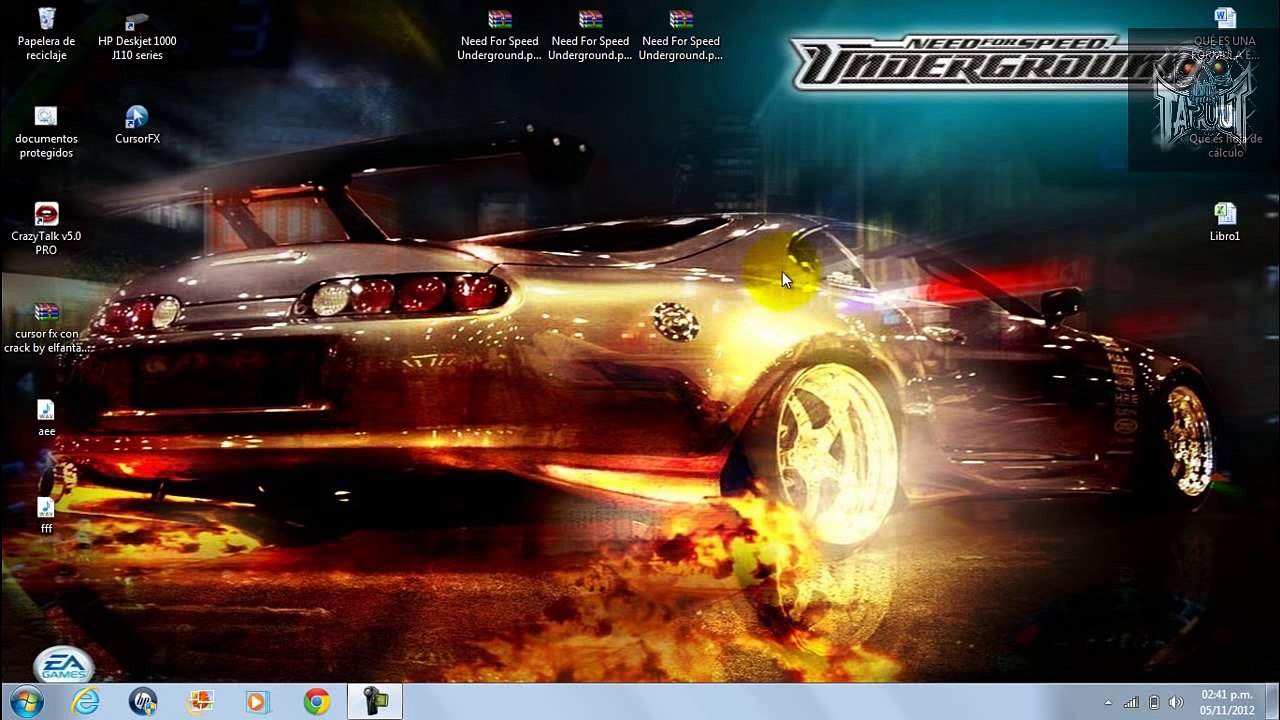Select the CursorFX desktop shortcut
The width and height of the screenshot is (1280, 720).
point(137,125)
